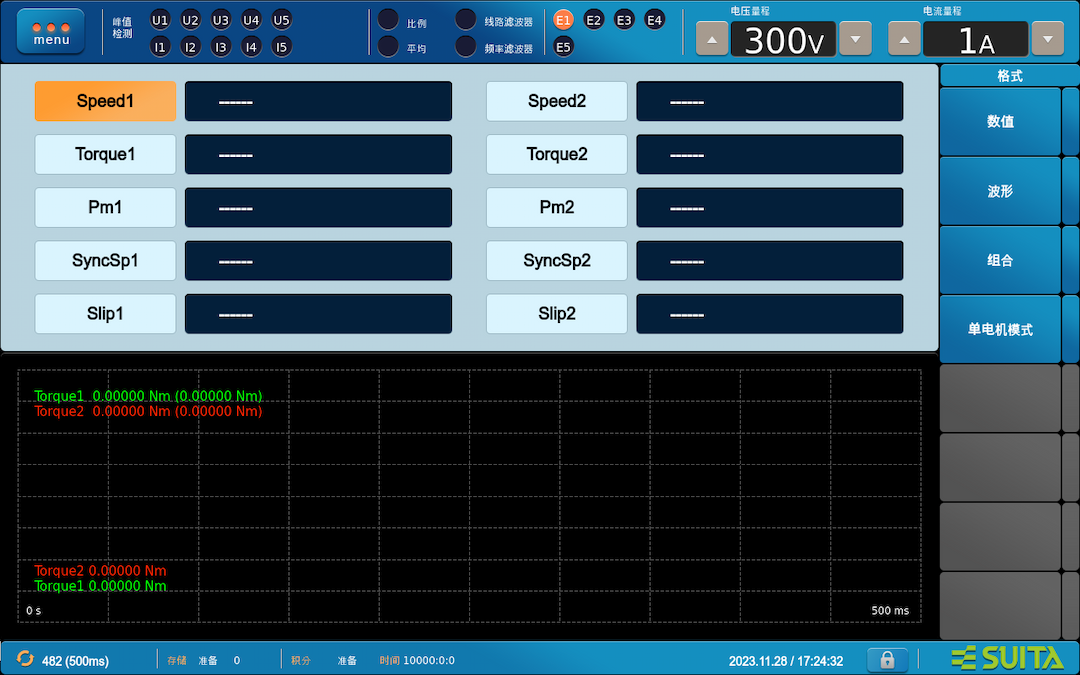Click the Speed2 value display field
This screenshot has height=675, width=1080.
click(769, 101)
